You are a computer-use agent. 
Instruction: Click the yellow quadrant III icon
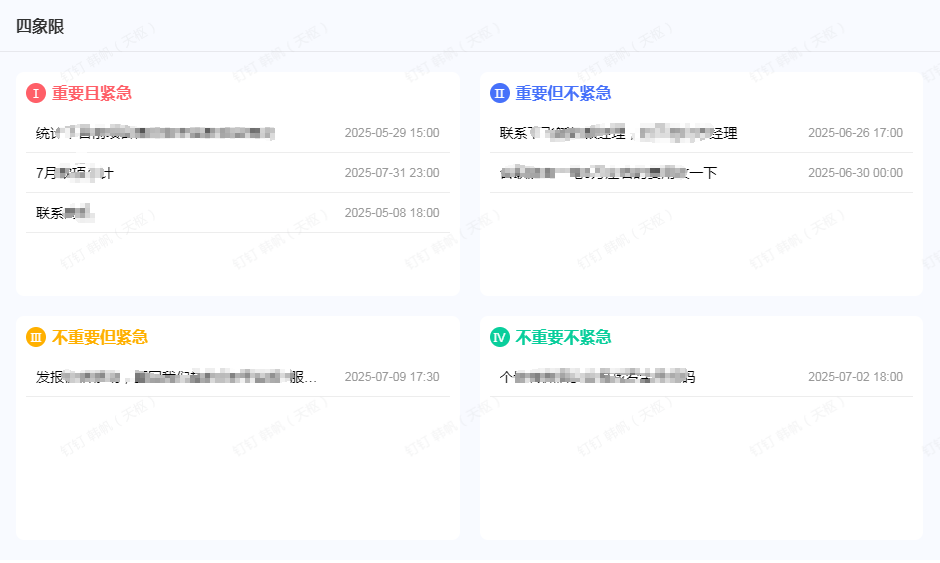[36, 337]
